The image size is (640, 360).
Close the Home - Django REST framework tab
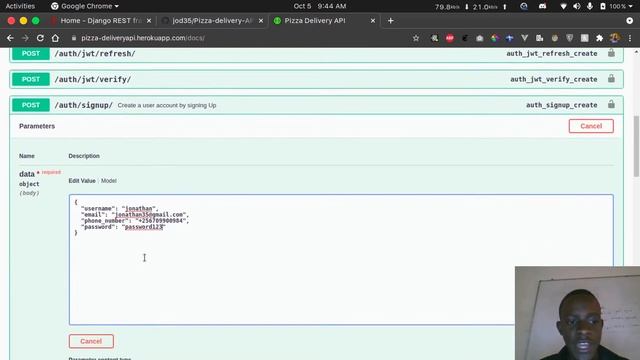[149, 20]
